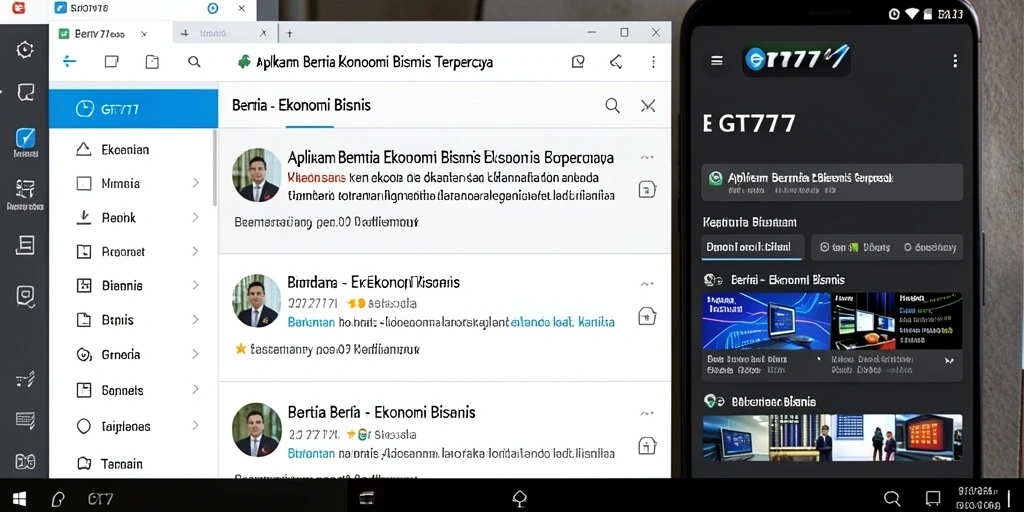Open the taskbar notification center icon
The width and height of the screenshot is (1024, 512).
click(x=933, y=498)
